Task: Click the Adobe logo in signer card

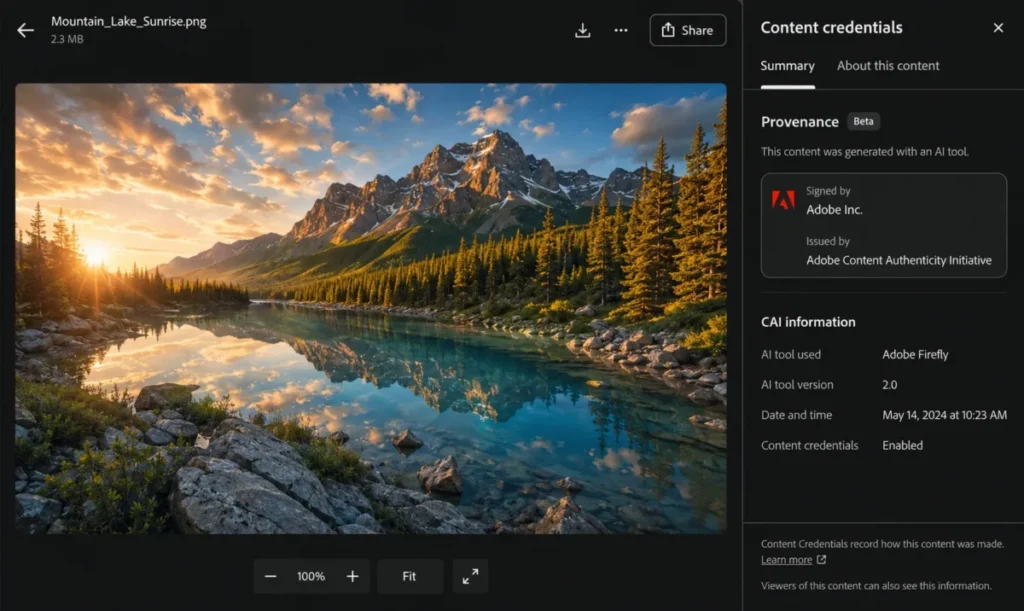Action: tap(783, 200)
